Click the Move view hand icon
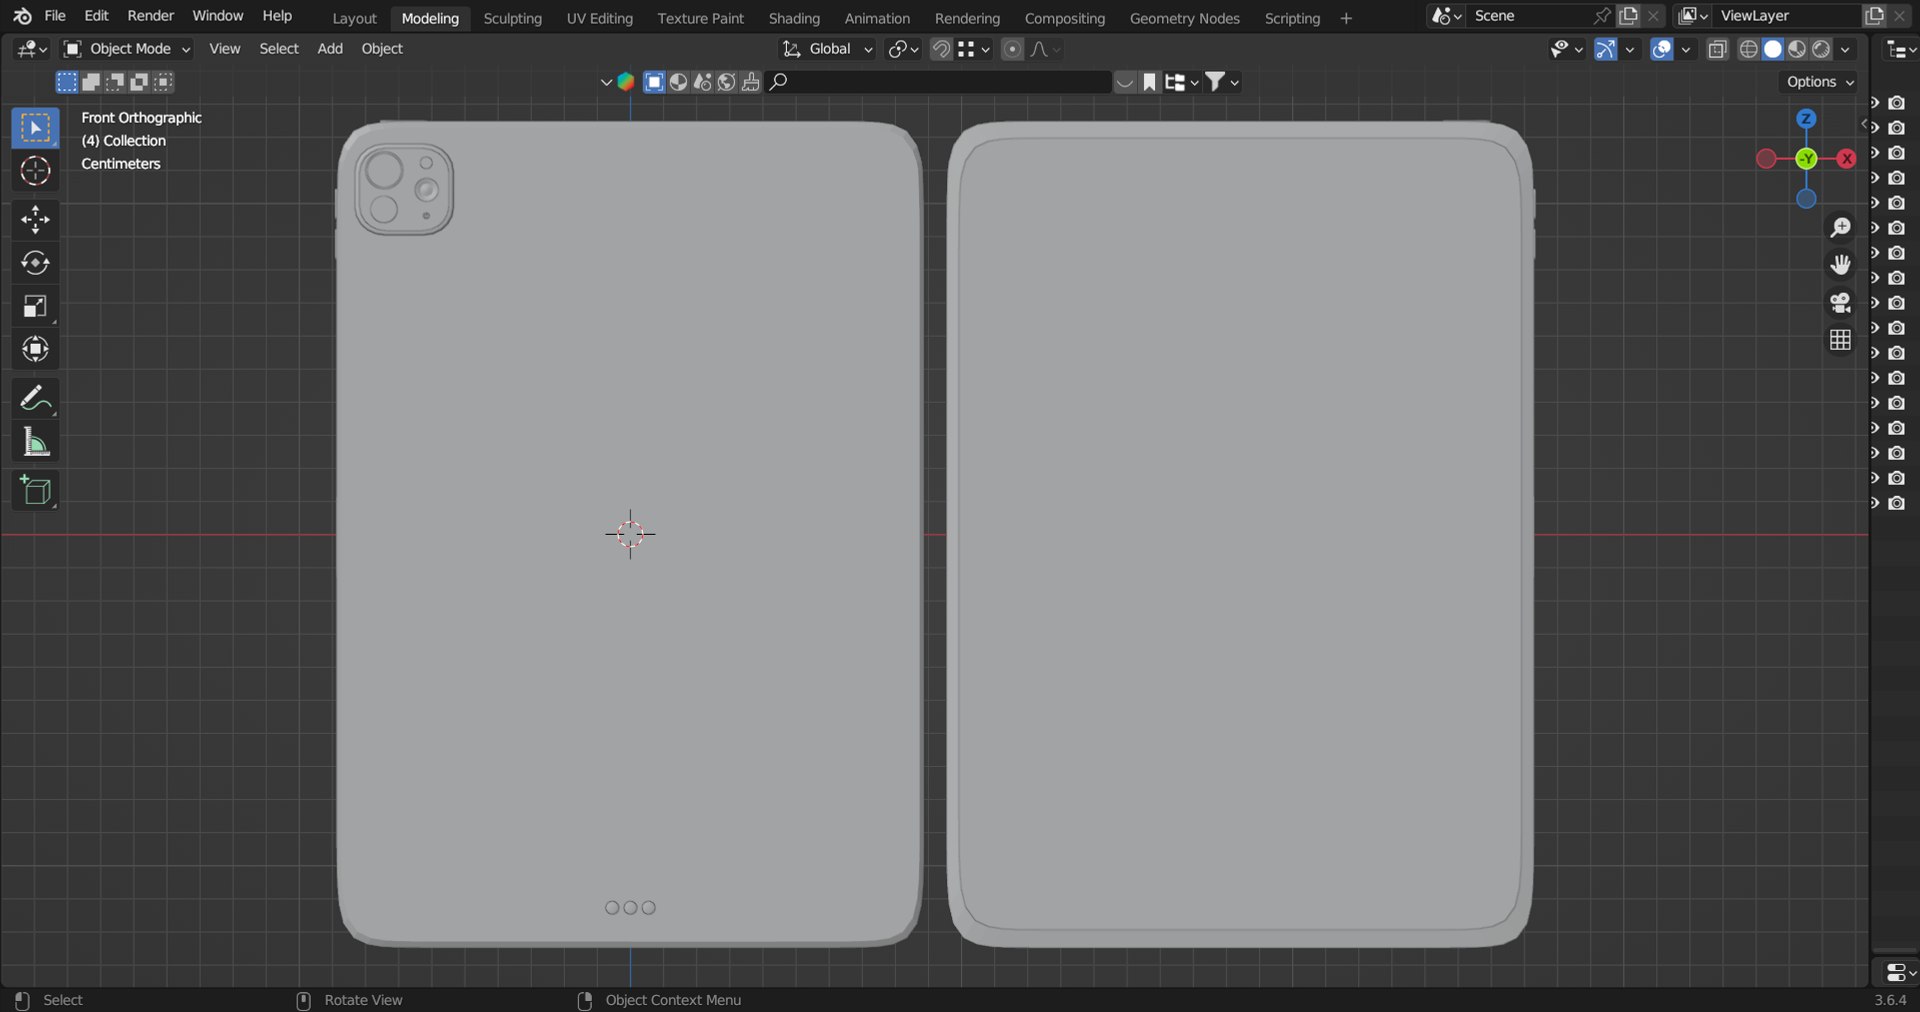 [1840, 264]
